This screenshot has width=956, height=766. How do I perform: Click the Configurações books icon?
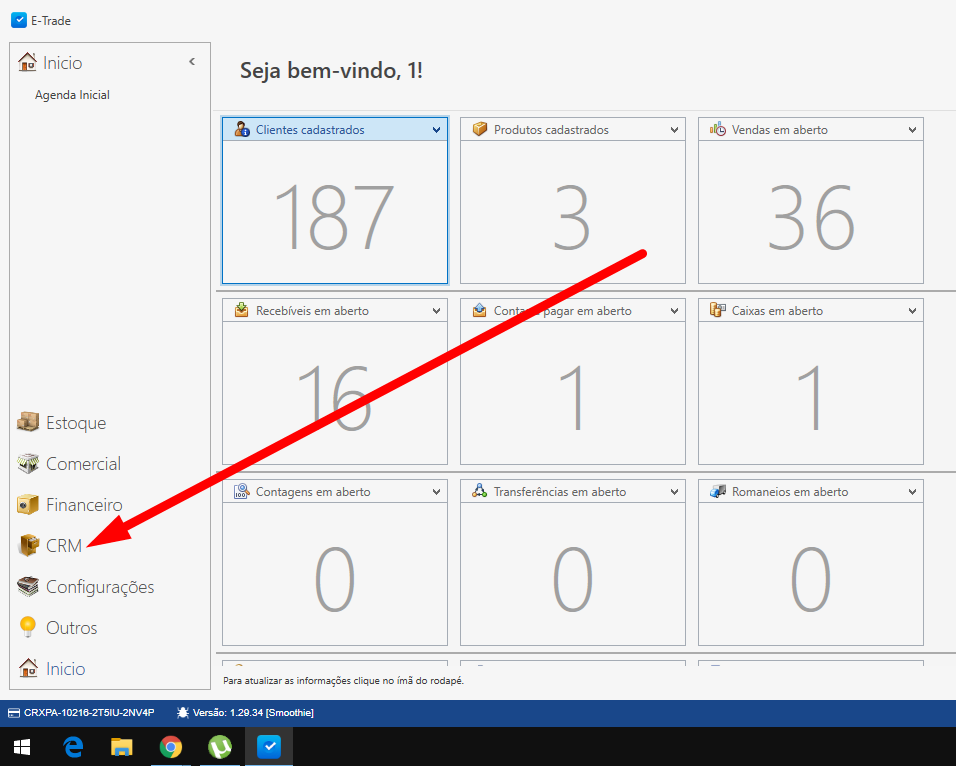pos(28,586)
